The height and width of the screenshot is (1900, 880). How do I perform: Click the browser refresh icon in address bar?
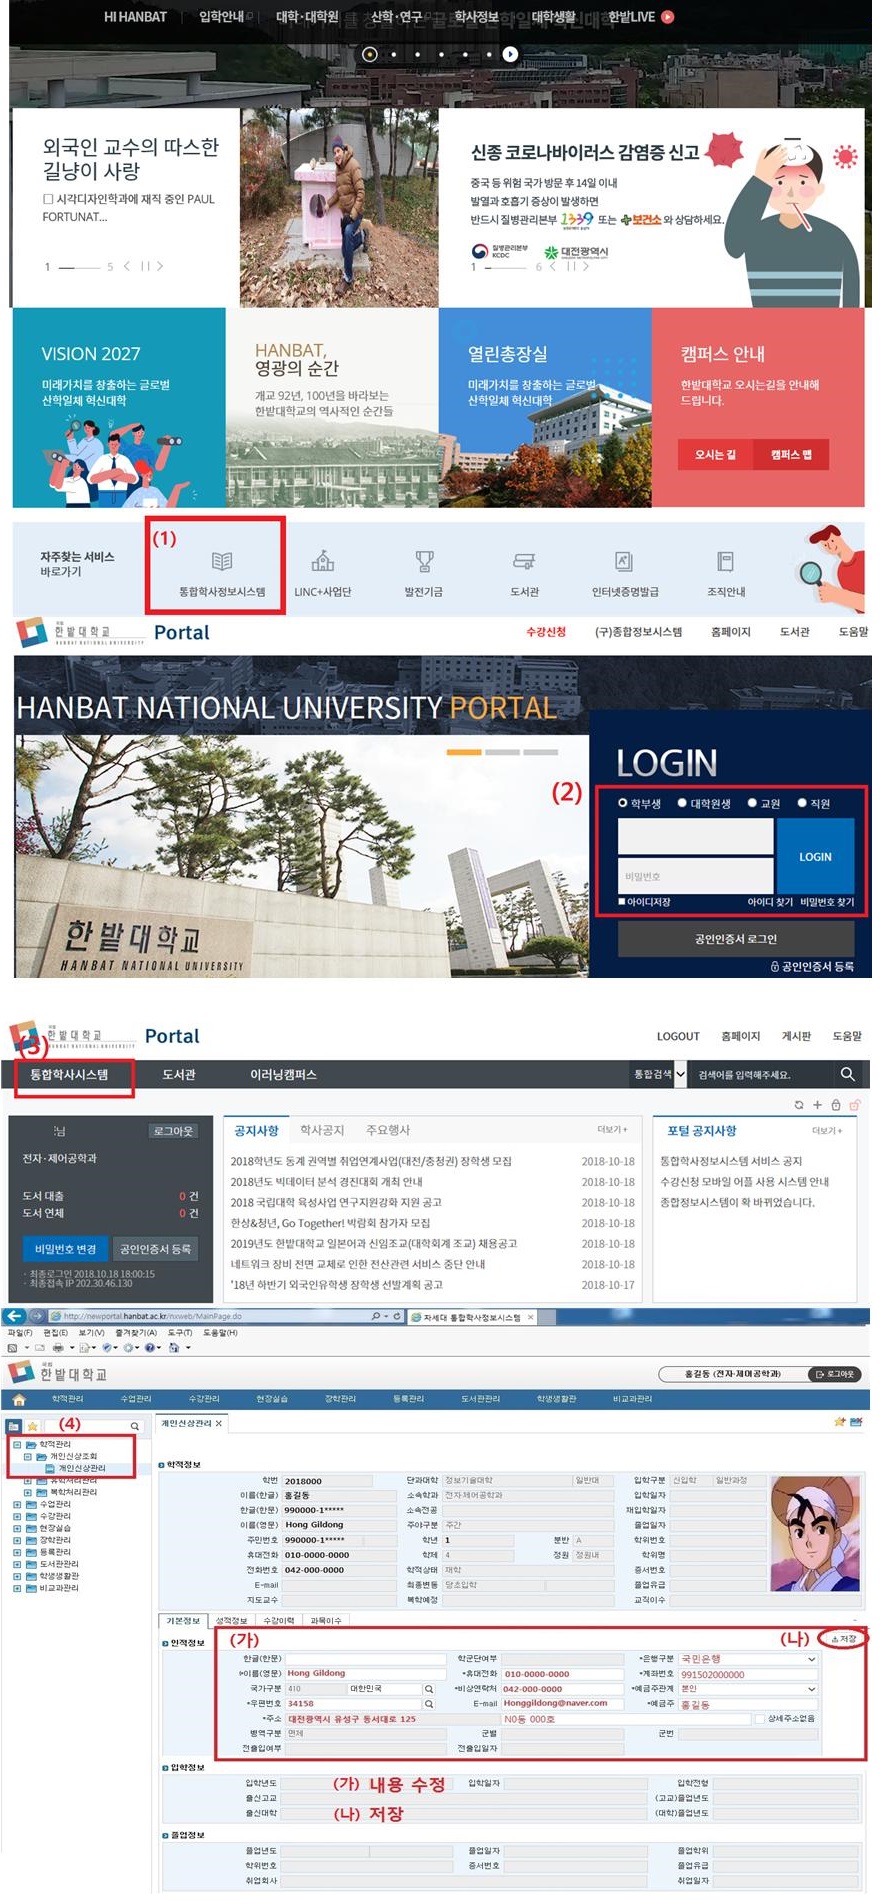click(397, 1316)
